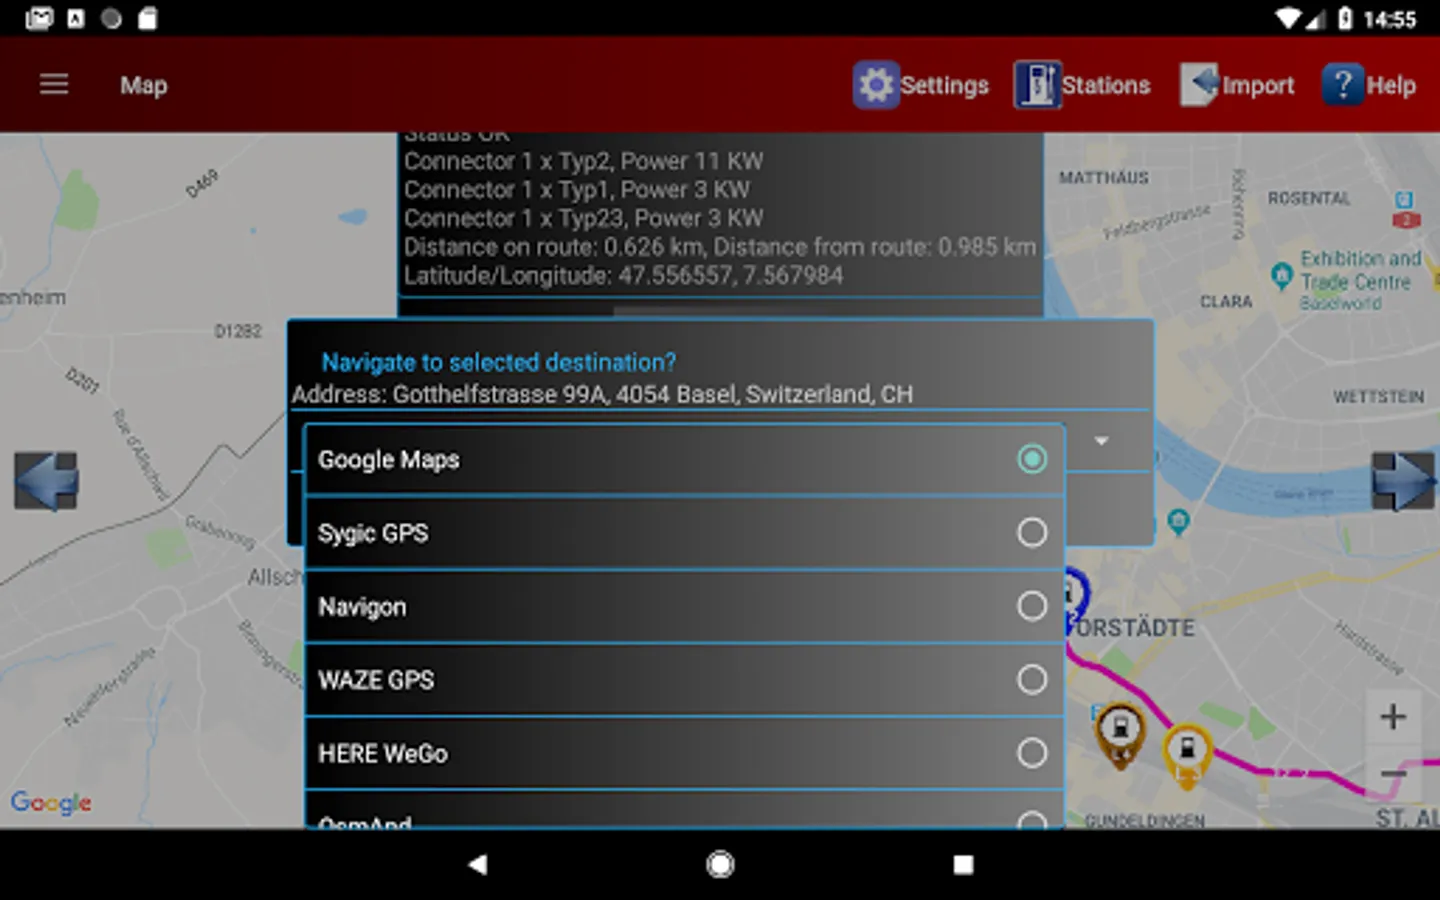Select the brown charging station marker

[x=1120, y=735]
